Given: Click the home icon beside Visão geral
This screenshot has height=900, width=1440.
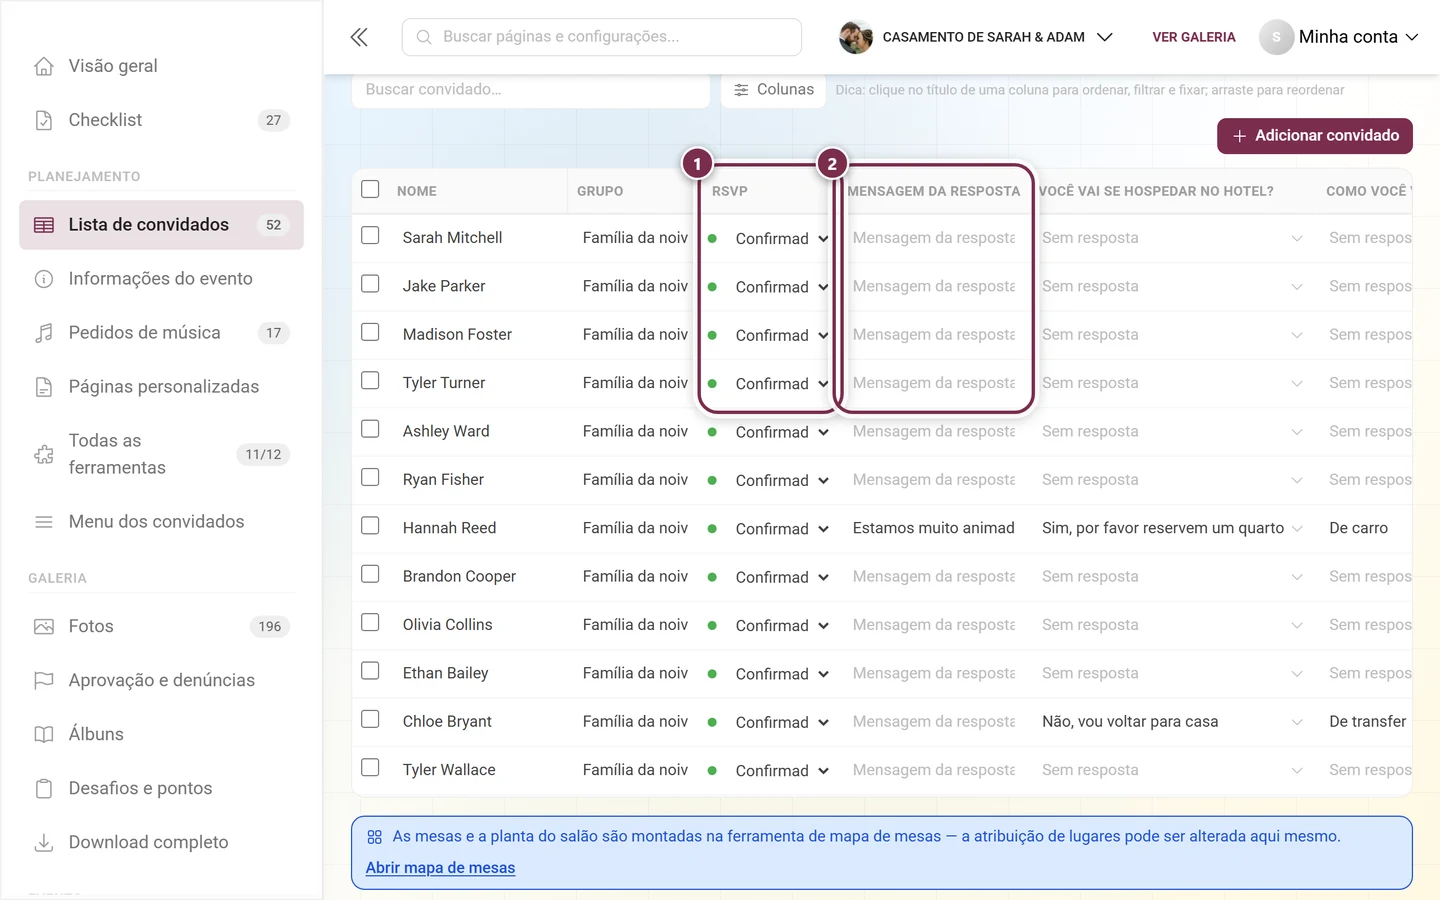Looking at the screenshot, I should (44, 66).
